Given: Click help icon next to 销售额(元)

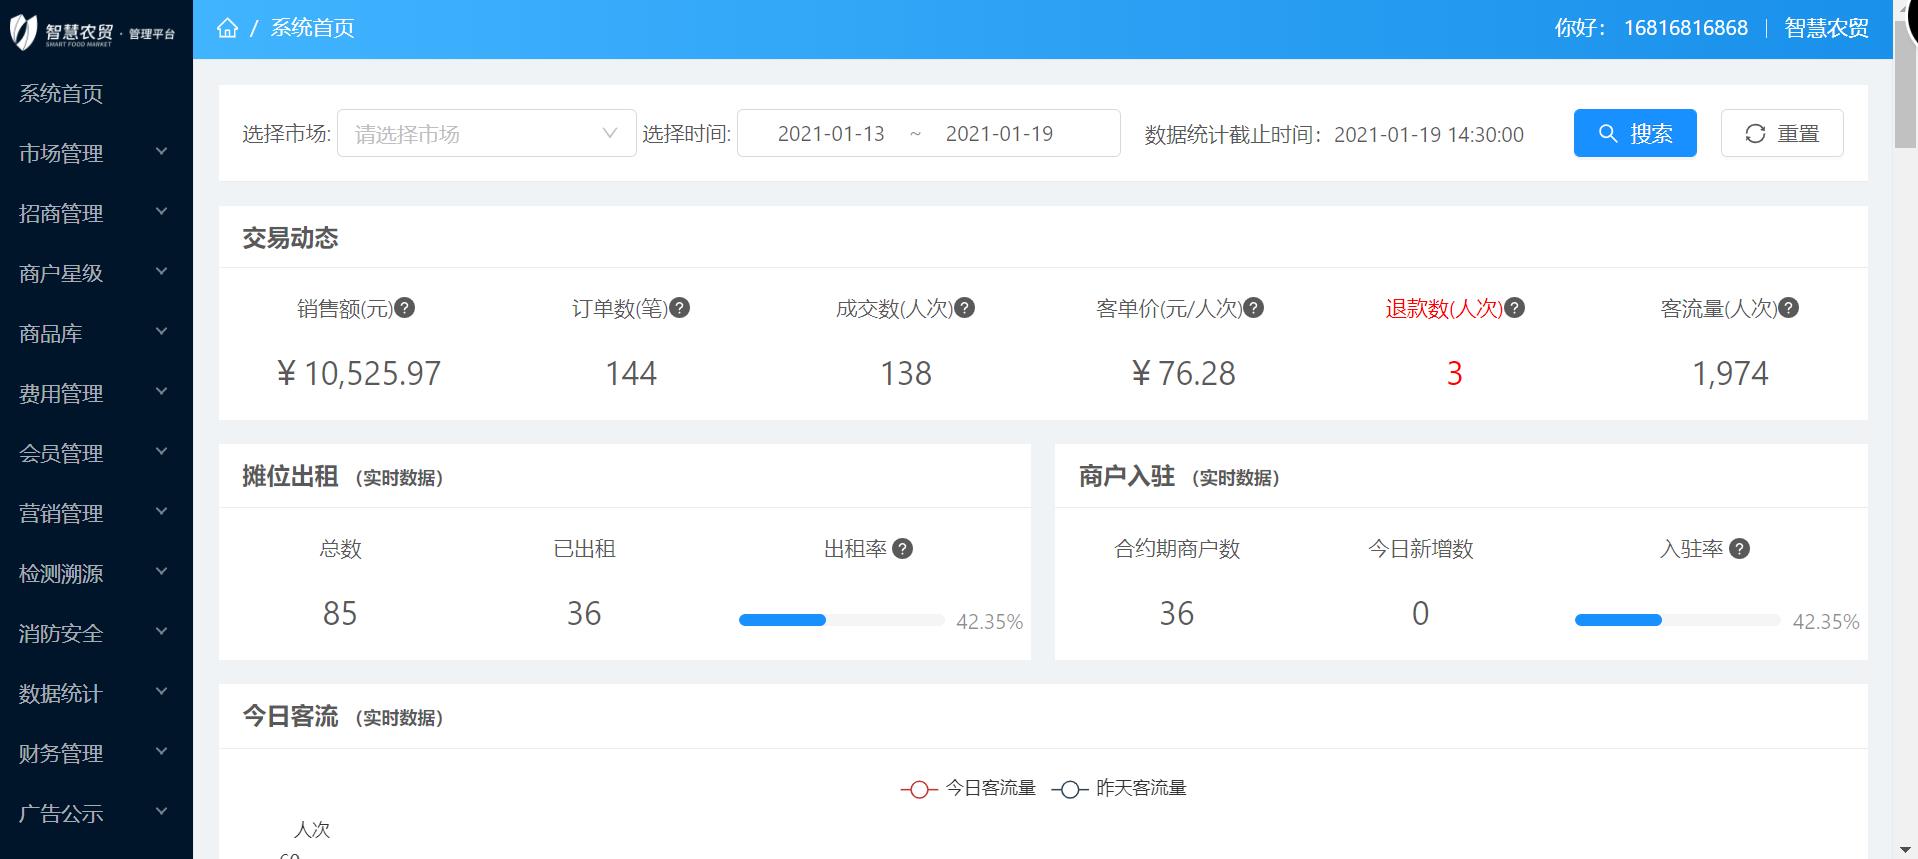Looking at the screenshot, I should [405, 308].
